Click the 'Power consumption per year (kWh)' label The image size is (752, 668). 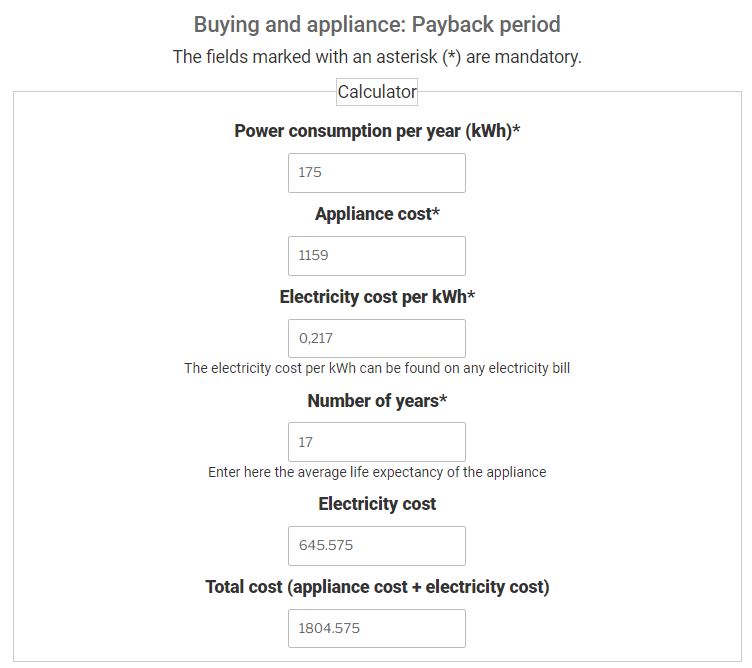coord(373,131)
